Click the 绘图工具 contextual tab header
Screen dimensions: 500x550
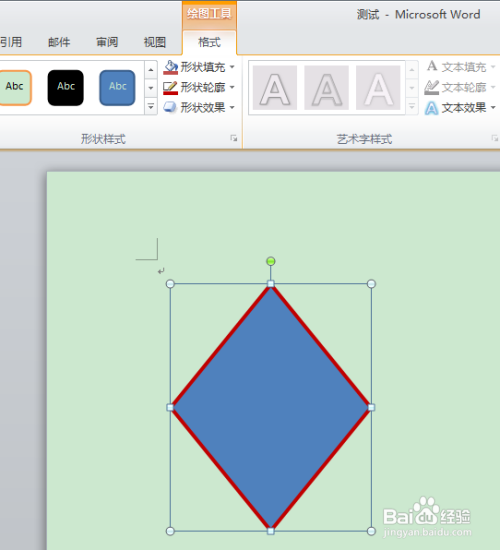coord(209,15)
